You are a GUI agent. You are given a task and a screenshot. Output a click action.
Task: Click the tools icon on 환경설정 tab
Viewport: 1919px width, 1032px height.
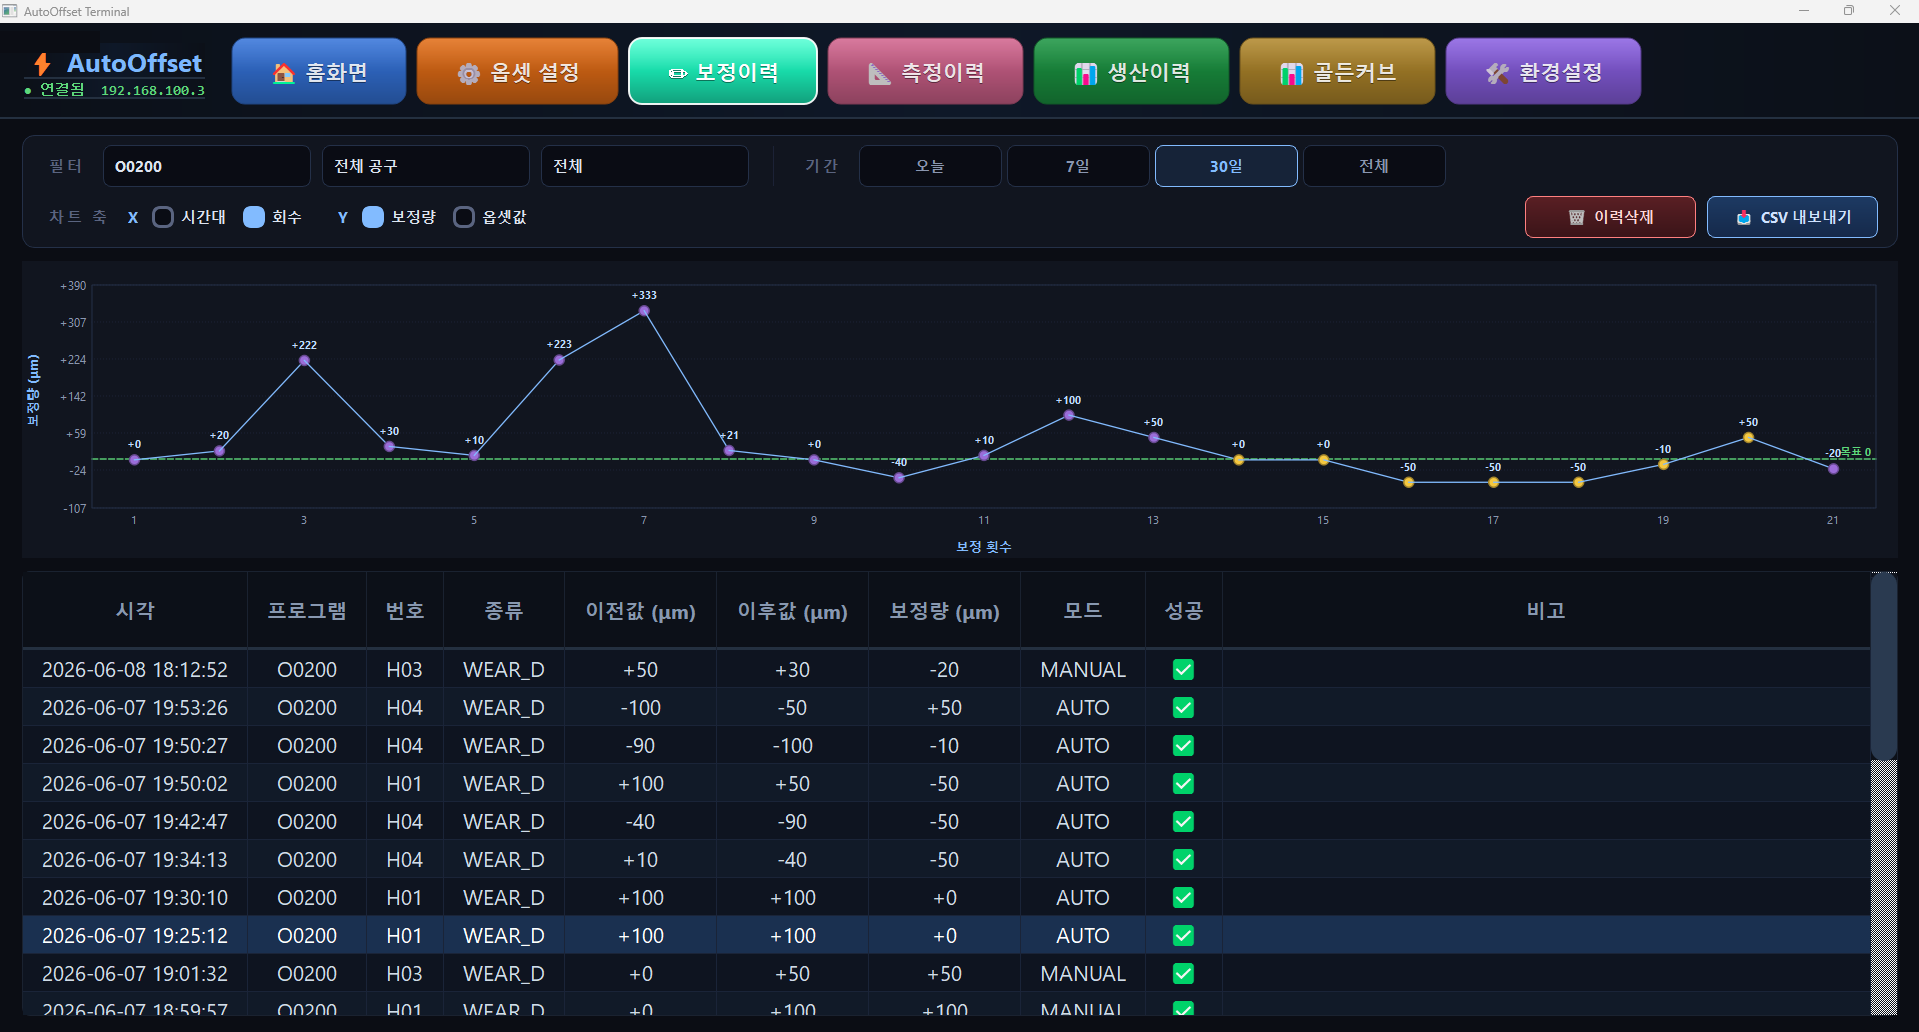[x=1497, y=73]
